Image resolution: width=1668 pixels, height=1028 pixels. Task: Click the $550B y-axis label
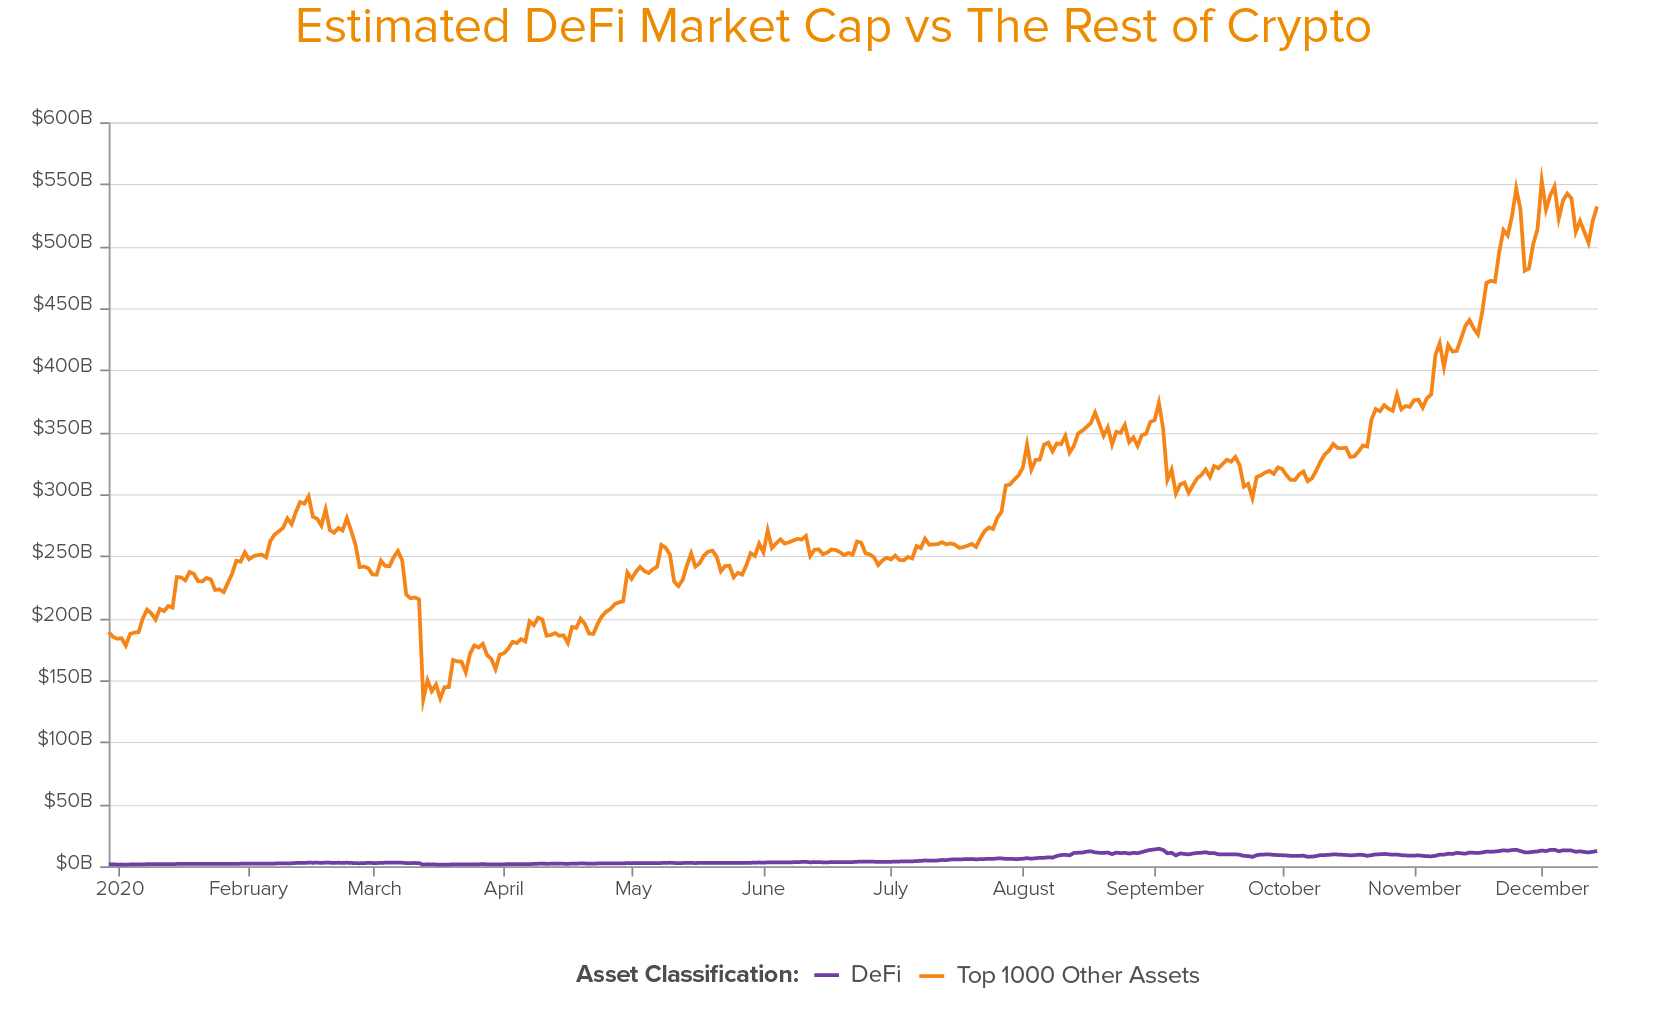pyautogui.click(x=62, y=180)
